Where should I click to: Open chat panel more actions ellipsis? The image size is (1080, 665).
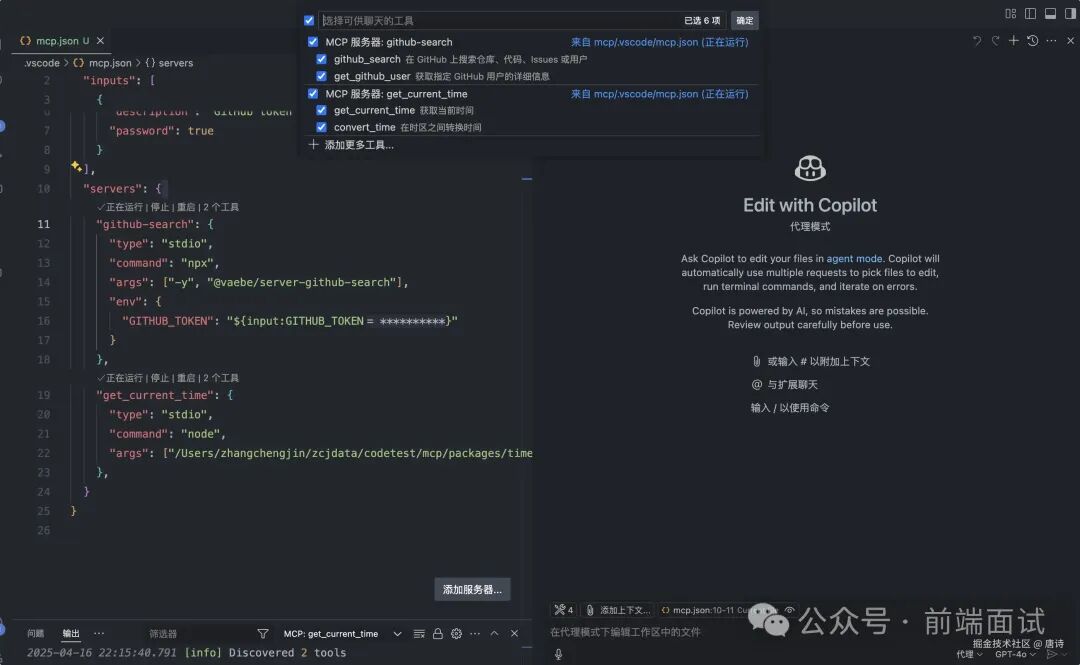(x=1051, y=41)
